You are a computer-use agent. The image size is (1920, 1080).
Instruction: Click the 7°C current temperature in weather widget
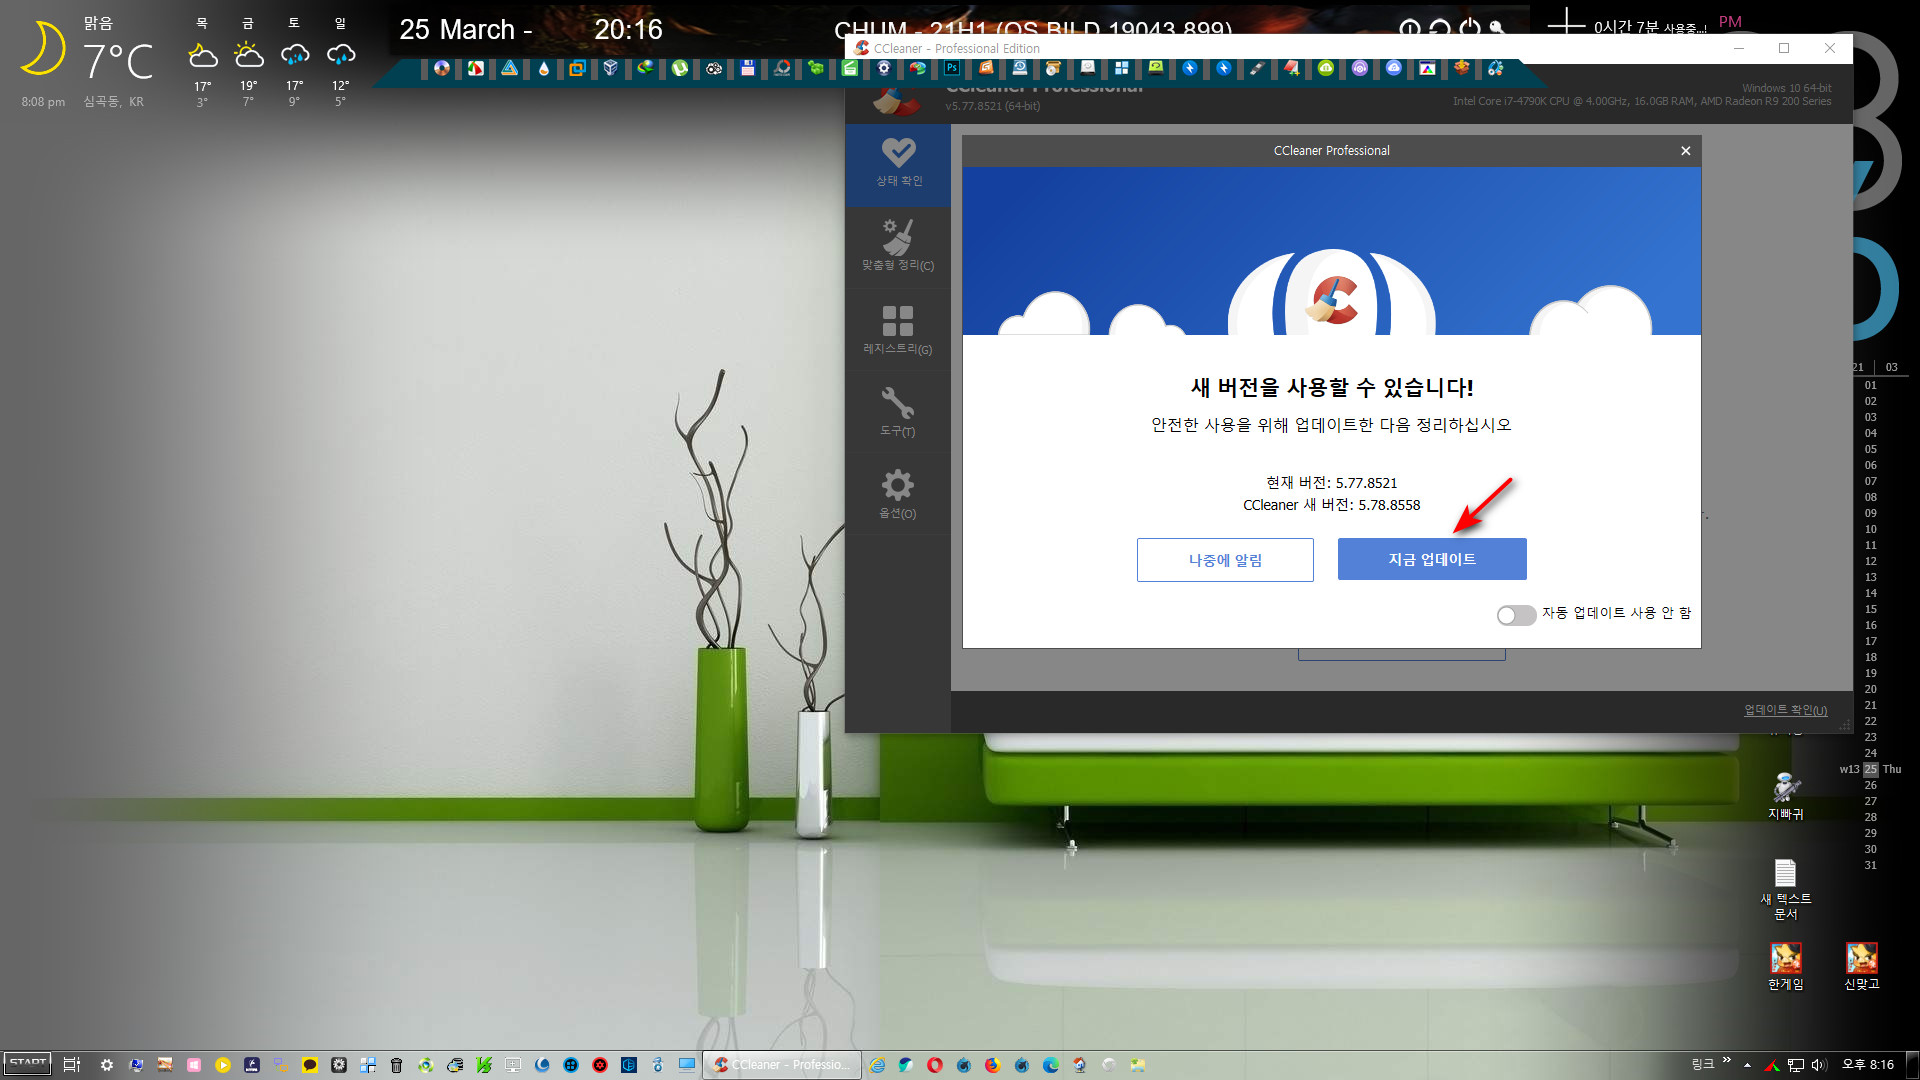coord(118,62)
